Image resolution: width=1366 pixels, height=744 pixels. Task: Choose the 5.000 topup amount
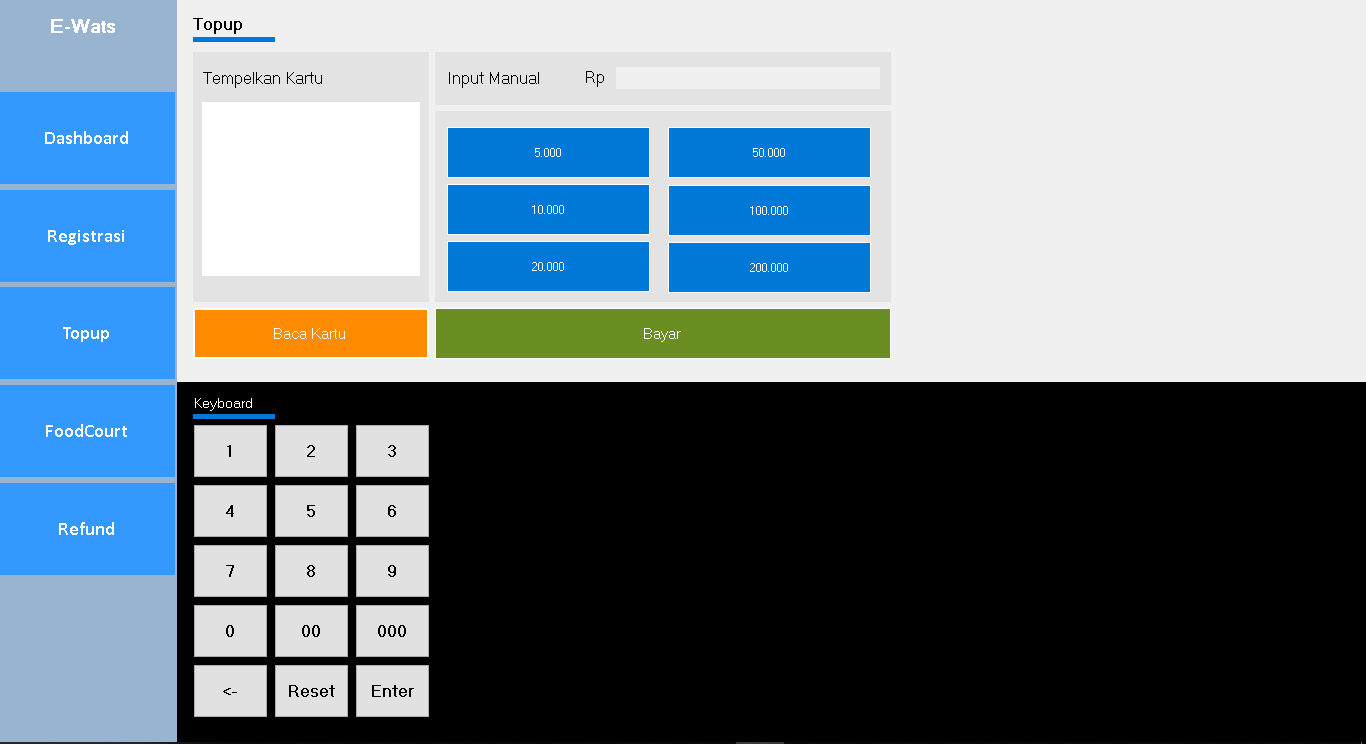pyautogui.click(x=548, y=153)
